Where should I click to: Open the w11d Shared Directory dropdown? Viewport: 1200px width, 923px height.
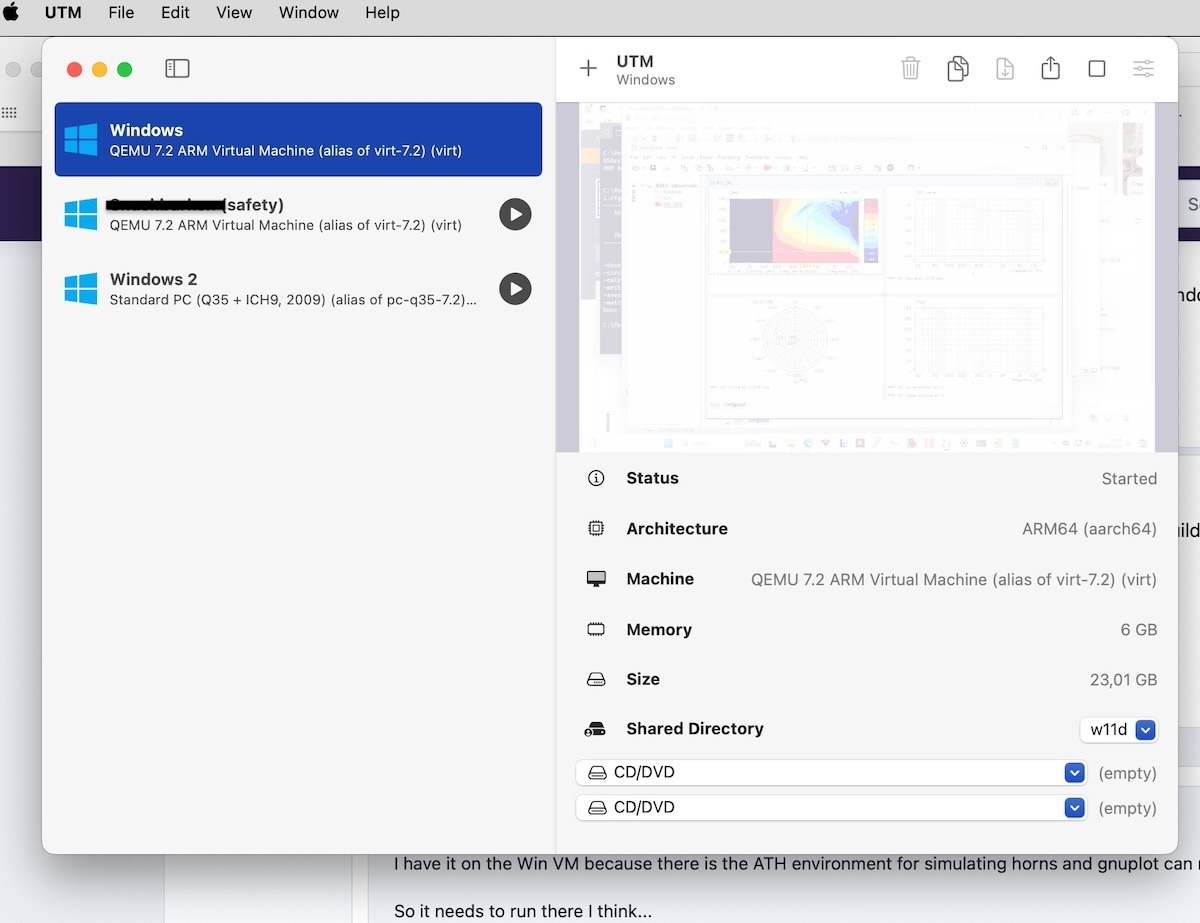(x=1119, y=729)
